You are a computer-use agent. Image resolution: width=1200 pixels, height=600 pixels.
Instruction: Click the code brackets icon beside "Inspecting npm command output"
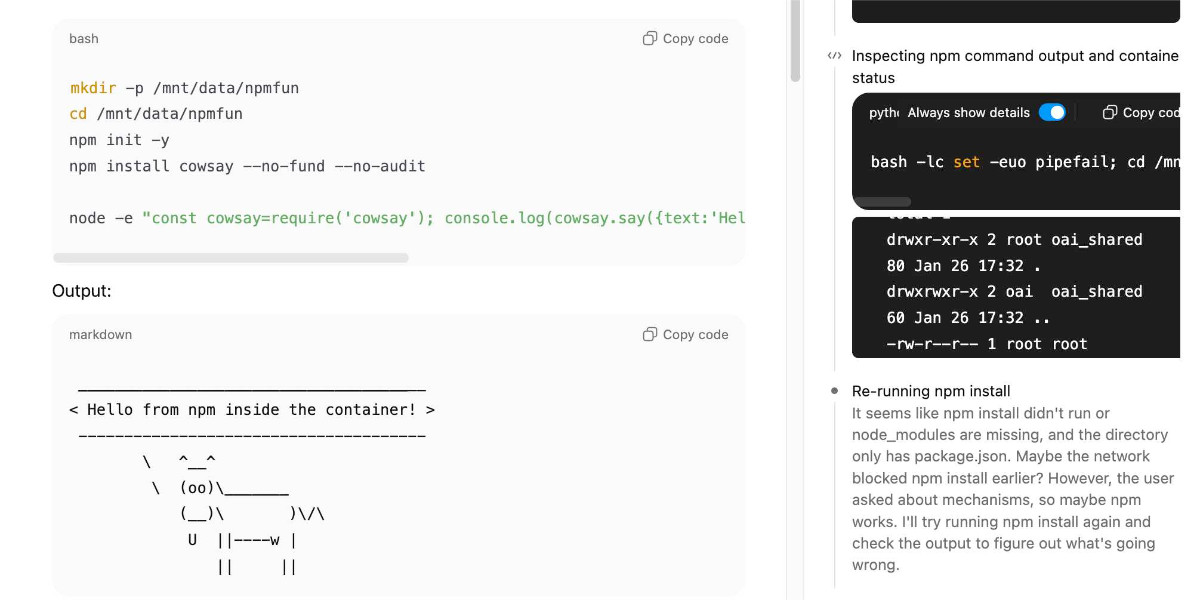coord(836,55)
